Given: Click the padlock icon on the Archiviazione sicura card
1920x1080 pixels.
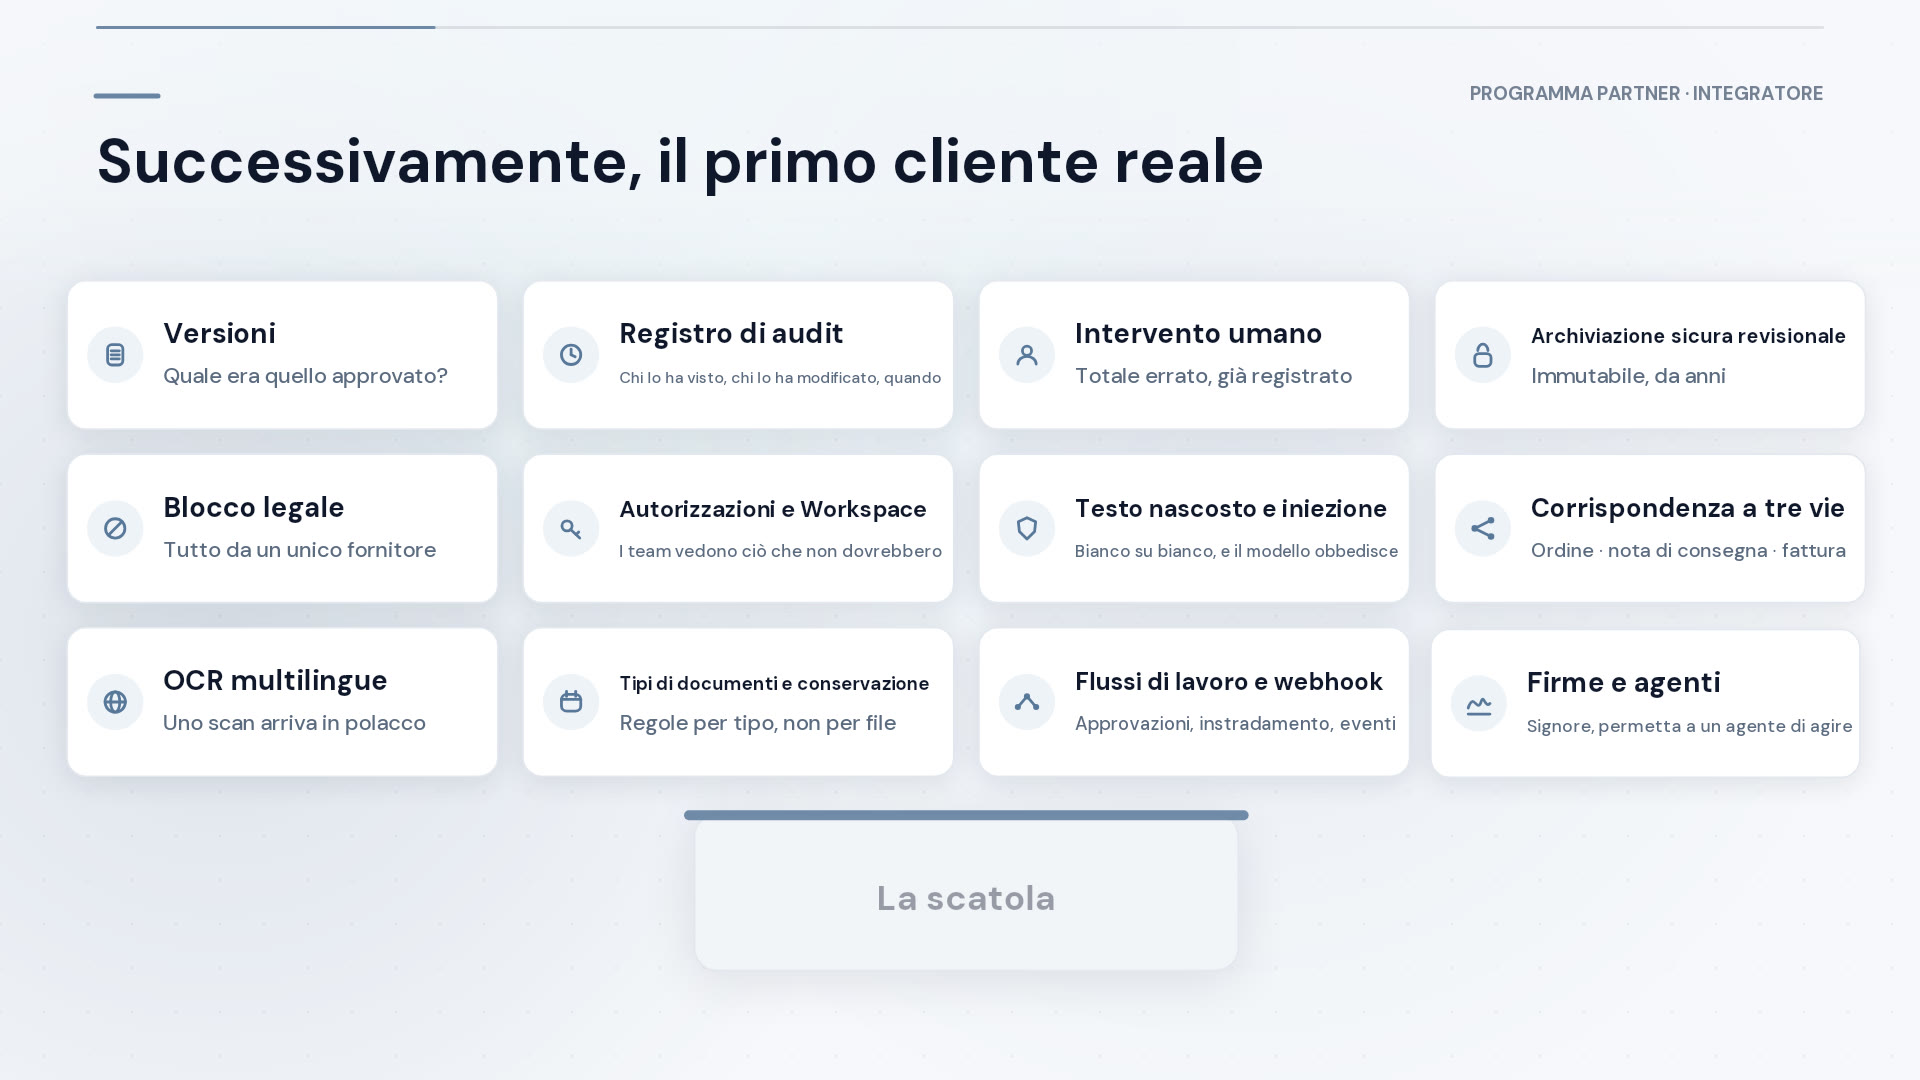Looking at the screenshot, I should 1483,355.
